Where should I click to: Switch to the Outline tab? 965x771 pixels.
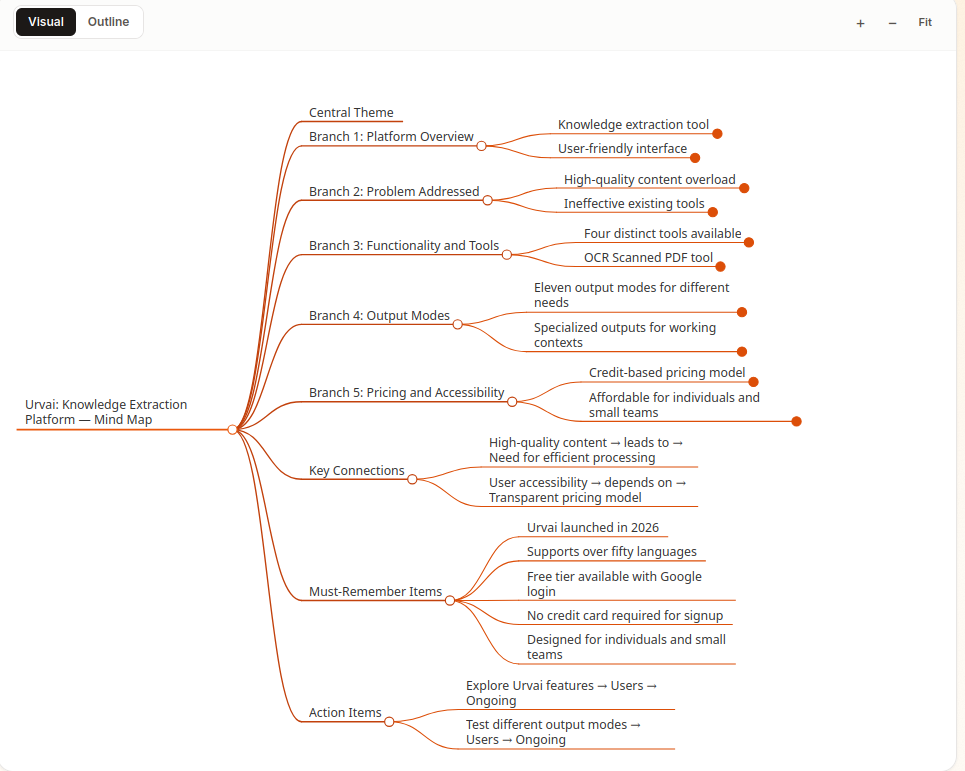tap(108, 22)
